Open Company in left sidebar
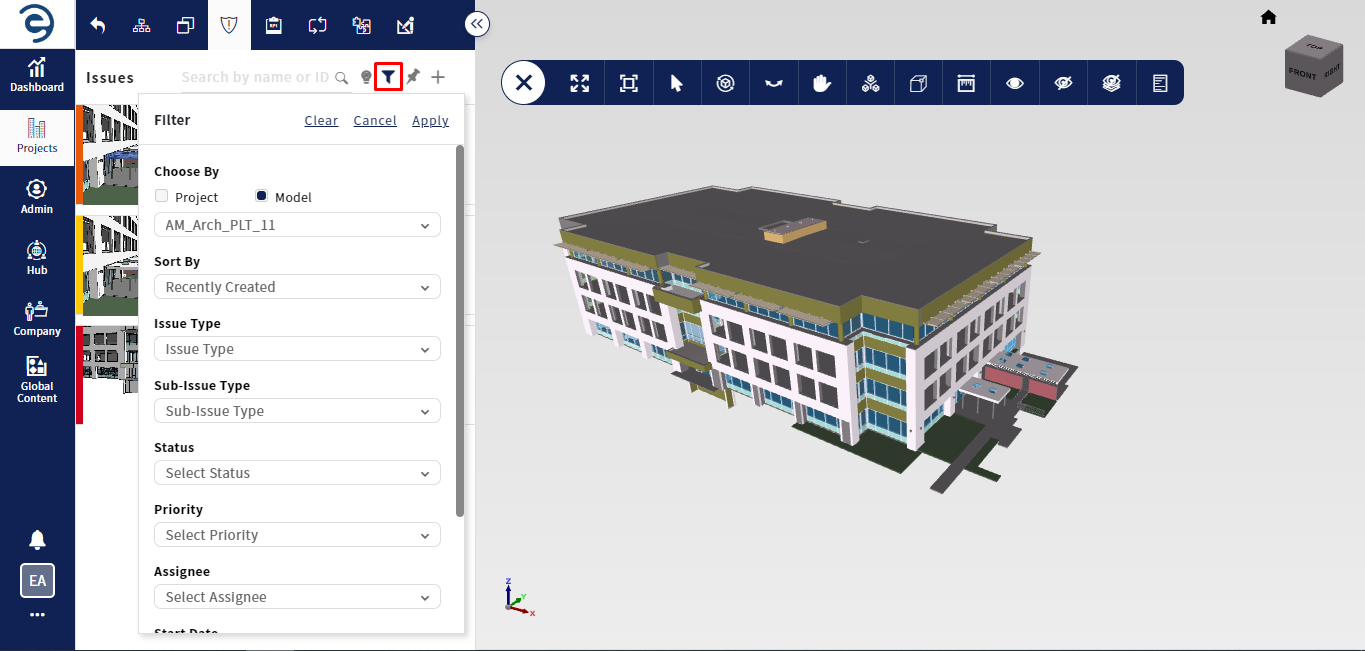The height and width of the screenshot is (651, 1365). coord(37,319)
